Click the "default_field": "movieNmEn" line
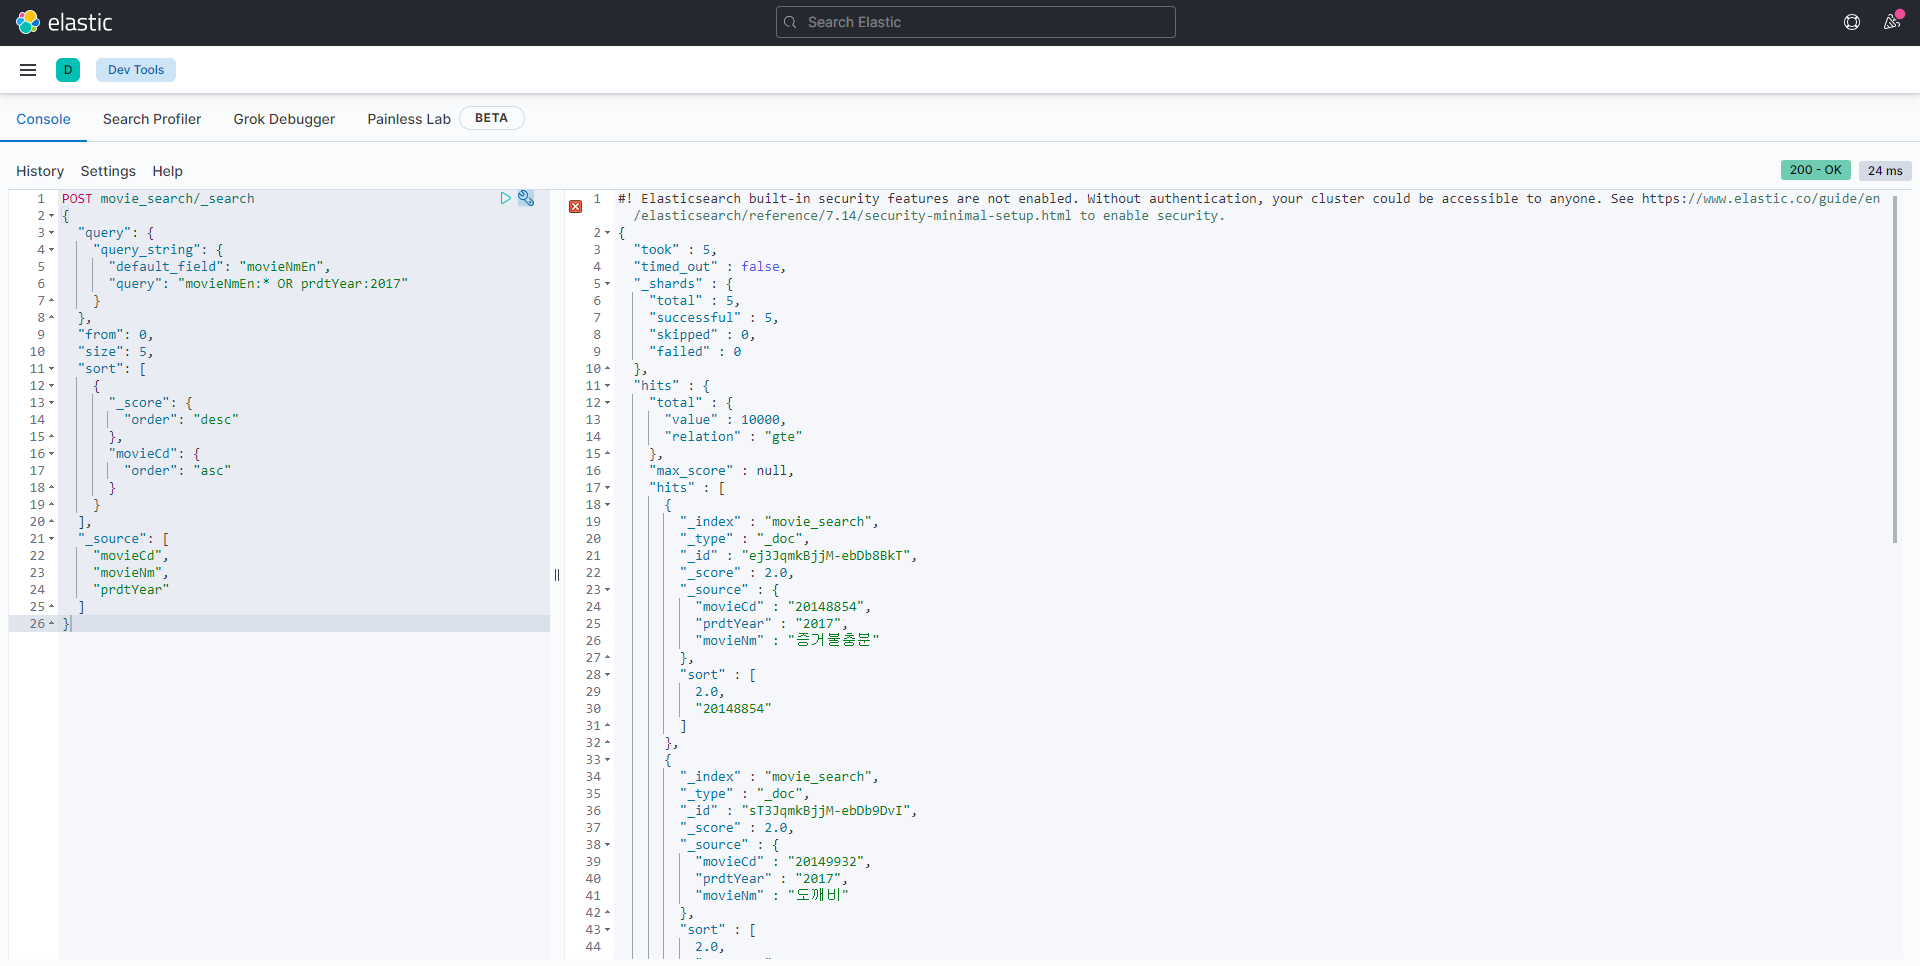The image size is (1920, 966). [x=219, y=267]
